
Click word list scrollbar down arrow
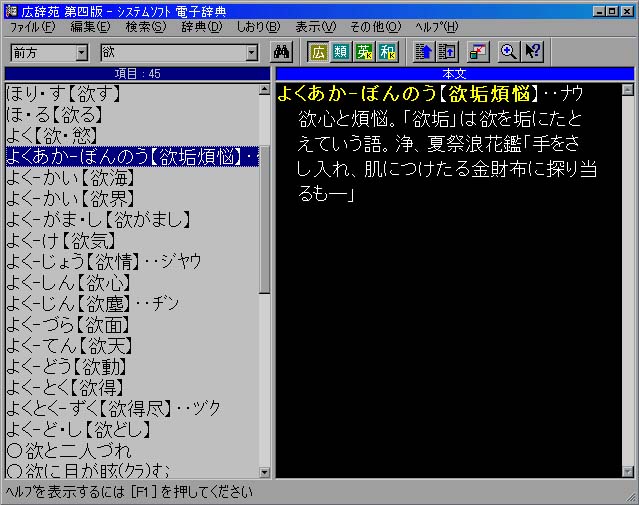265,472
